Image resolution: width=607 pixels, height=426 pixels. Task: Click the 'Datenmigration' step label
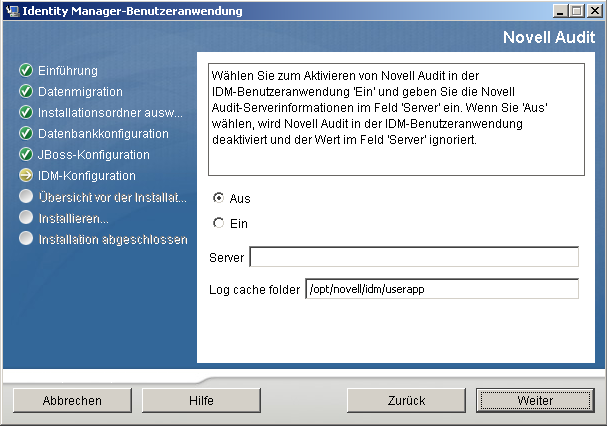point(80,92)
